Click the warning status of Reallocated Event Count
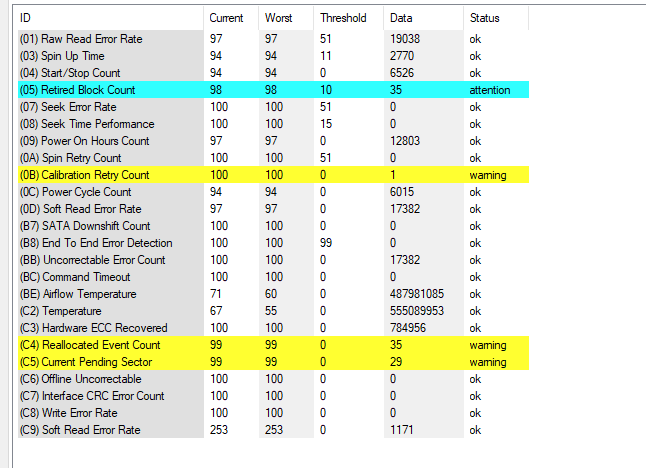 tap(488, 345)
